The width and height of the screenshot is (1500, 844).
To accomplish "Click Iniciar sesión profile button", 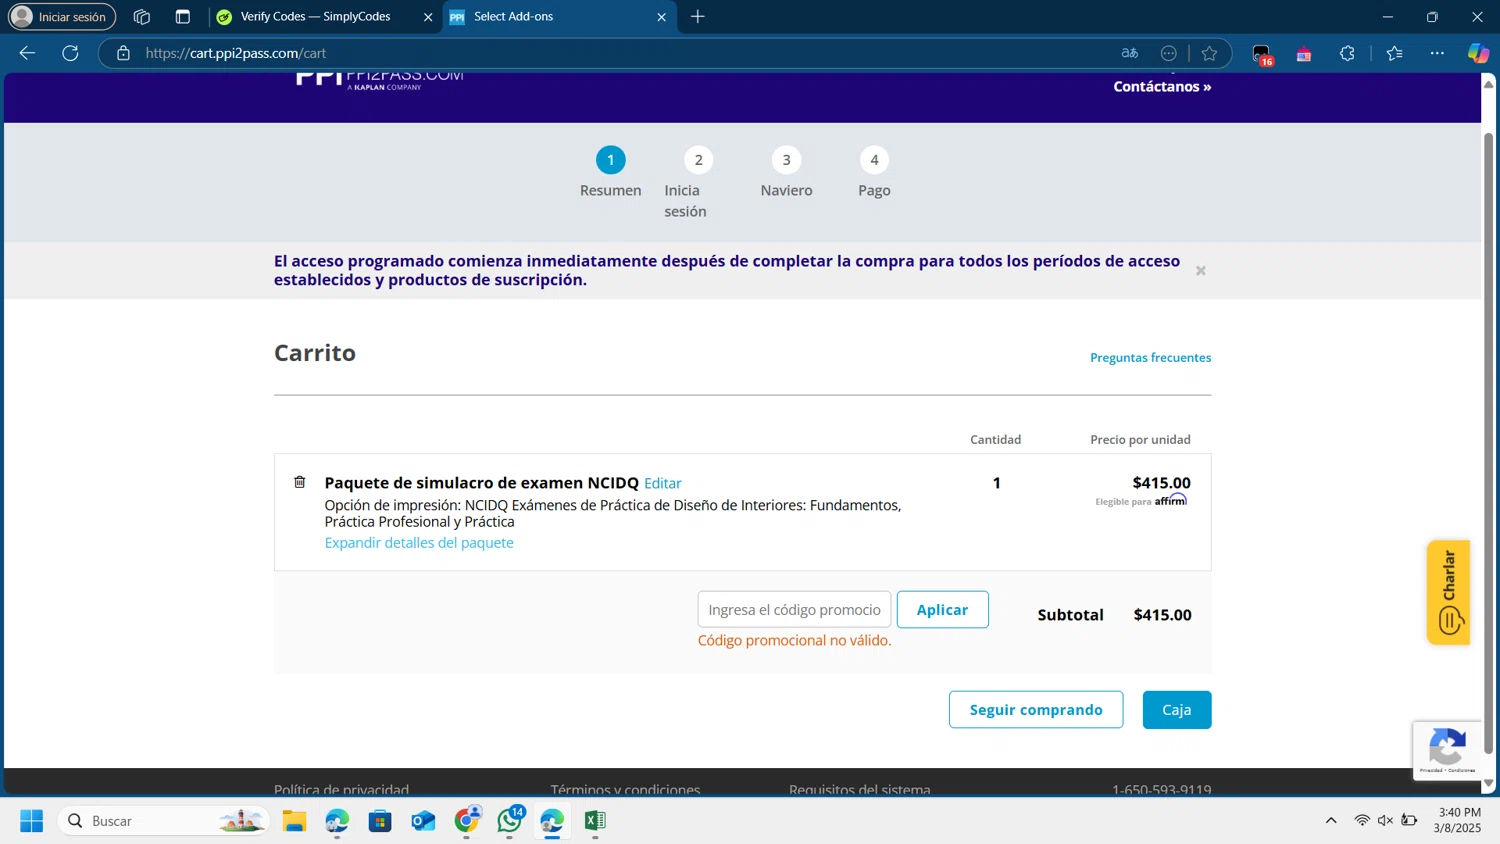I will pyautogui.click(x=61, y=17).
